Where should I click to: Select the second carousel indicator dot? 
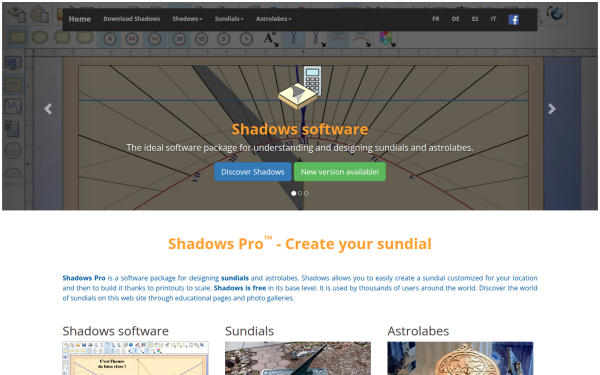[x=300, y=193]
